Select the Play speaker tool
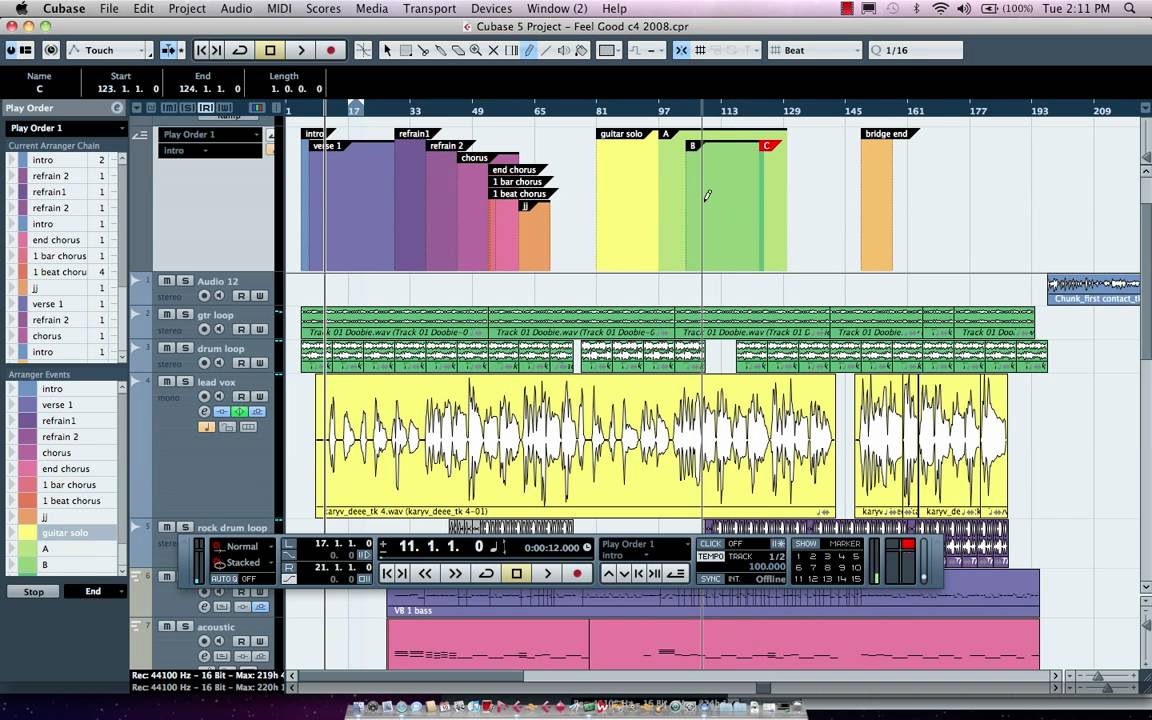The width and height of the screenshot is (1152, 720). [x=564, y=50]
